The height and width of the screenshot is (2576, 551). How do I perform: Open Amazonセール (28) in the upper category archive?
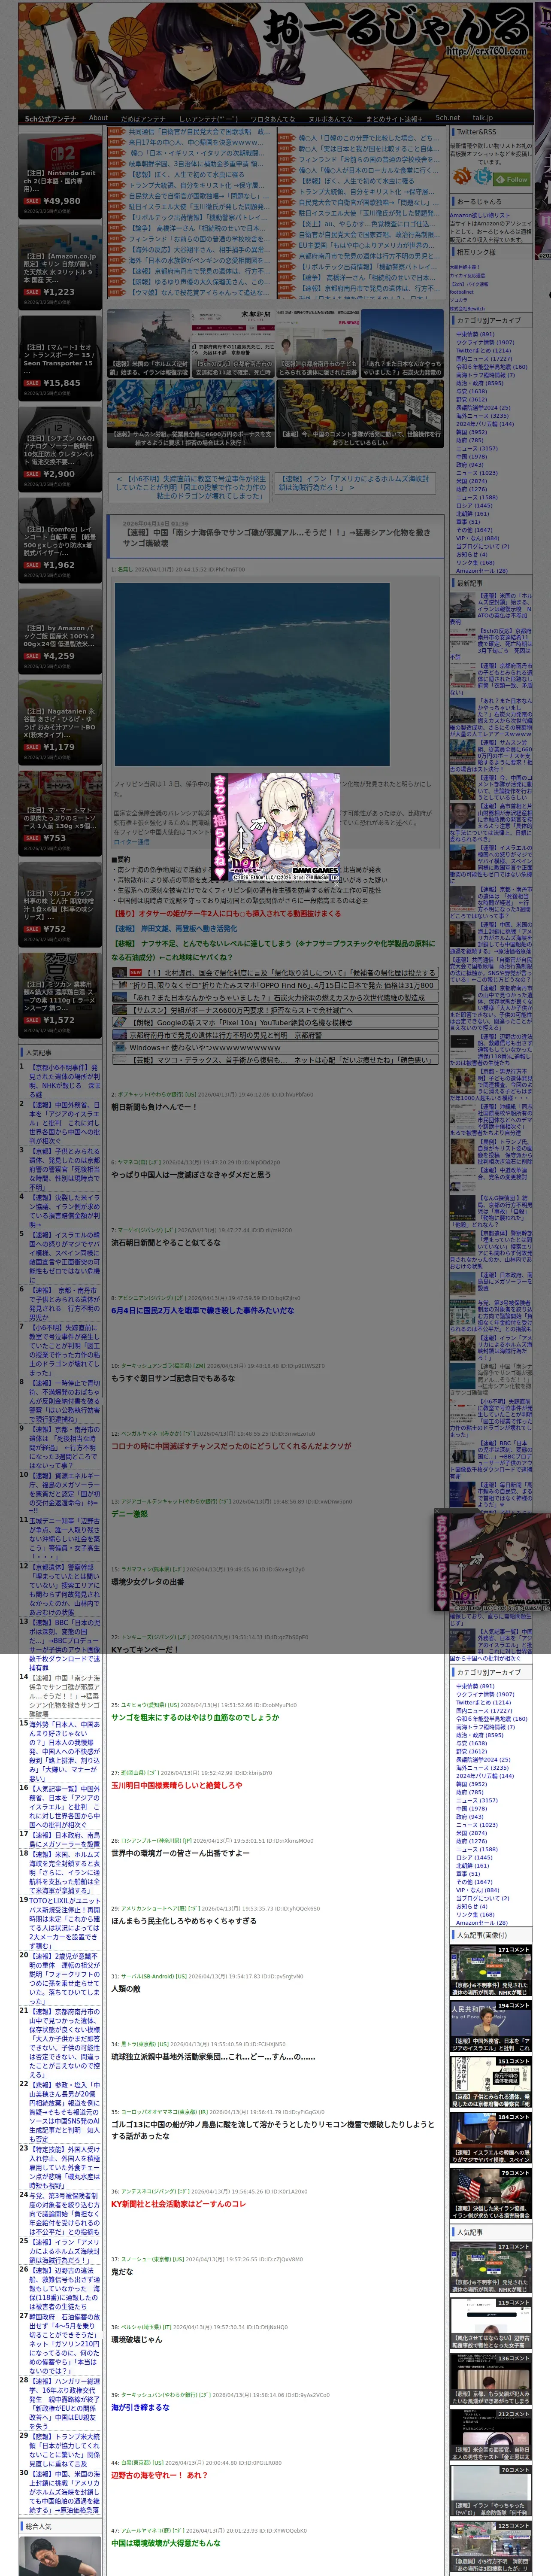pos(482,570)
